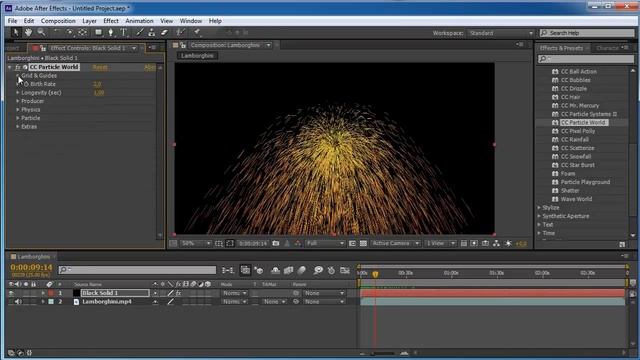Open the Effect menu
Screen dimensions: 640x360
tap(111, 21)
